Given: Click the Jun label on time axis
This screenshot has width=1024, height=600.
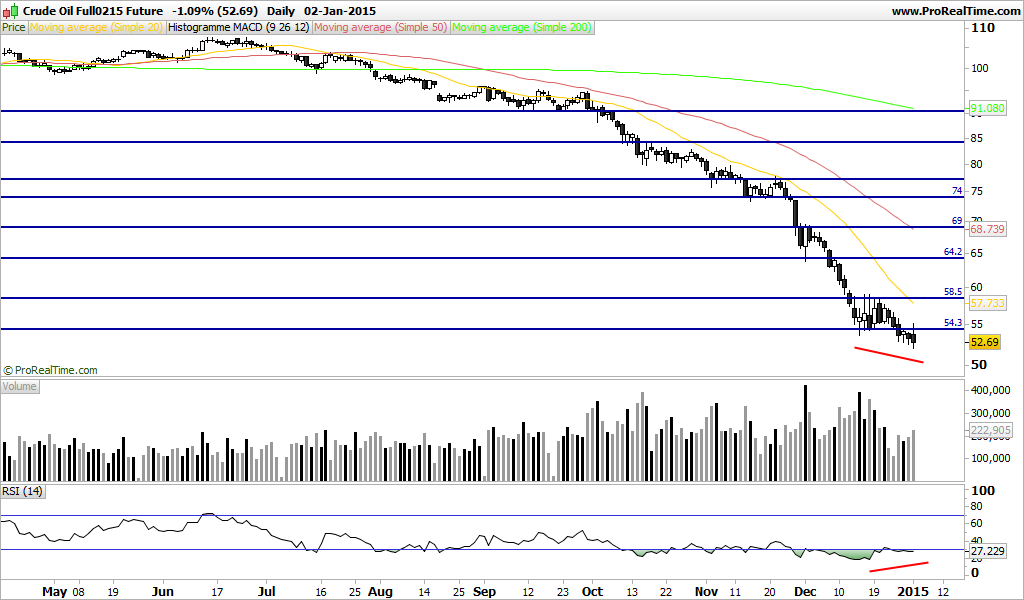Looking at the screenshot, I should pyautogui.click(x=163, y=592).
